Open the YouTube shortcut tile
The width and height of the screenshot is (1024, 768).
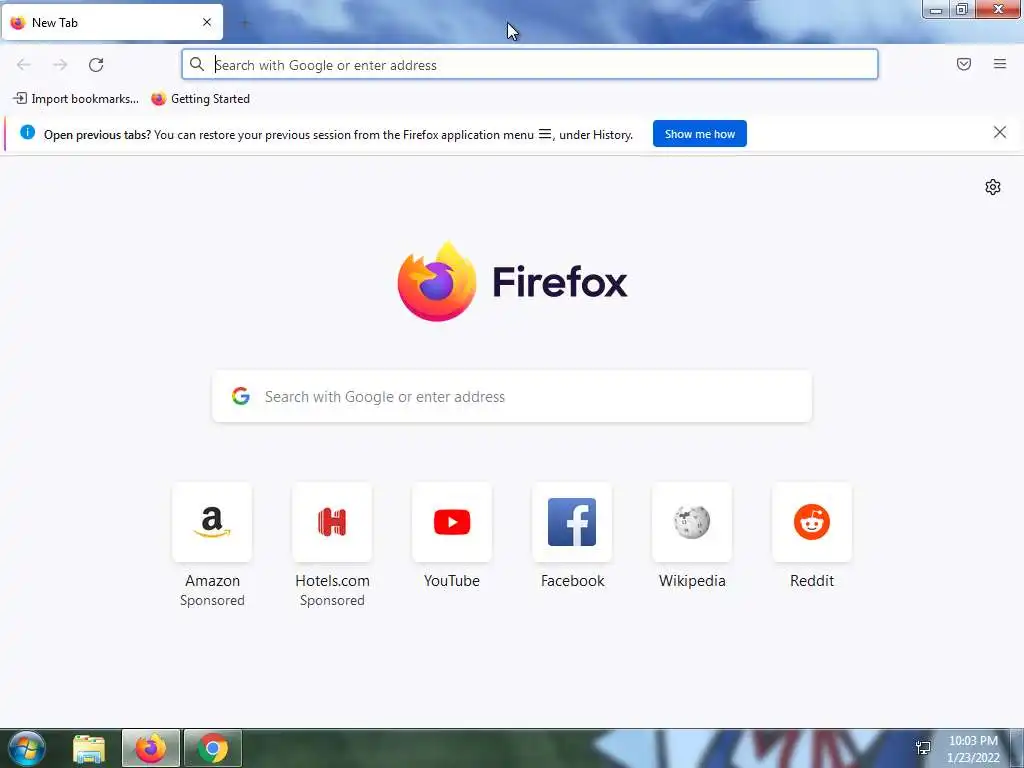pos(452,522)
